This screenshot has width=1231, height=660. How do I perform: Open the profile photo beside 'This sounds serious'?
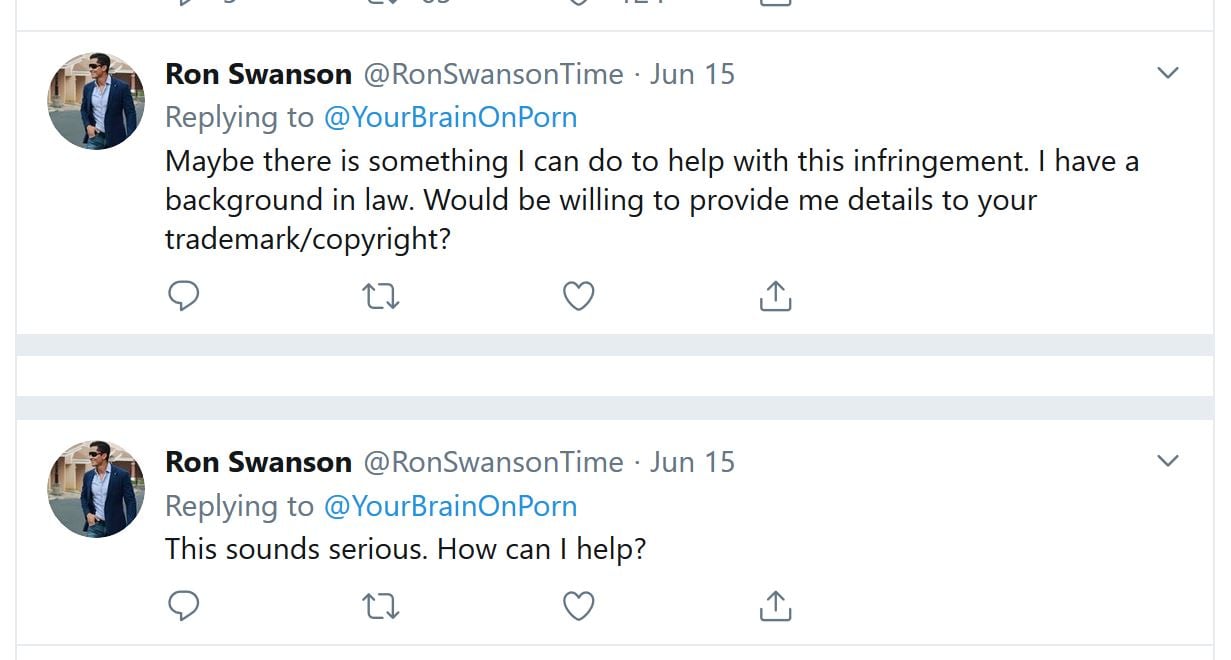click(96, 489)
